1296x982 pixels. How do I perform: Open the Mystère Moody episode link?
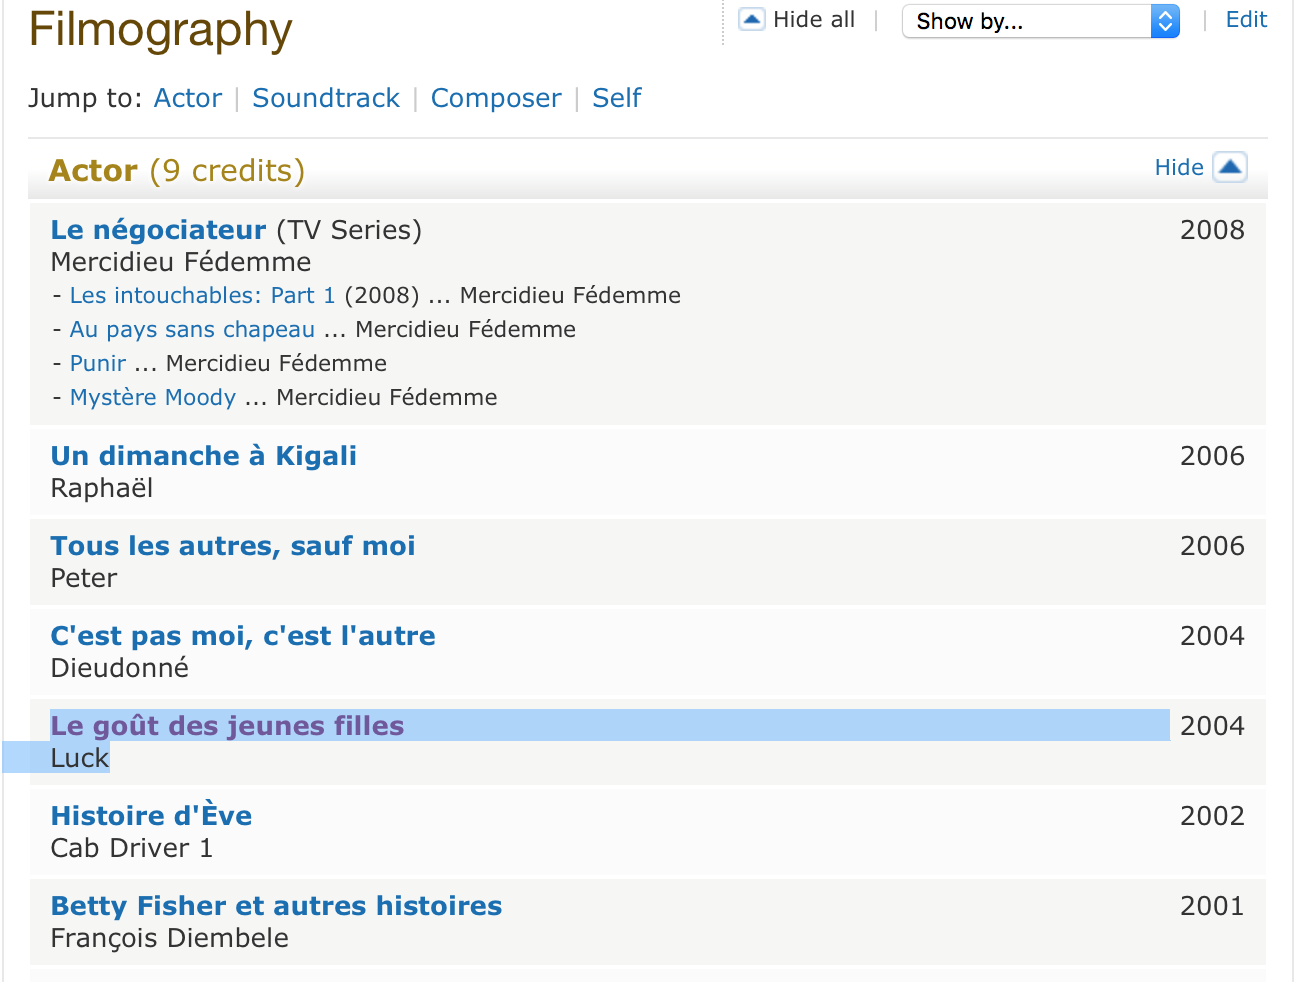click(153, 398)
